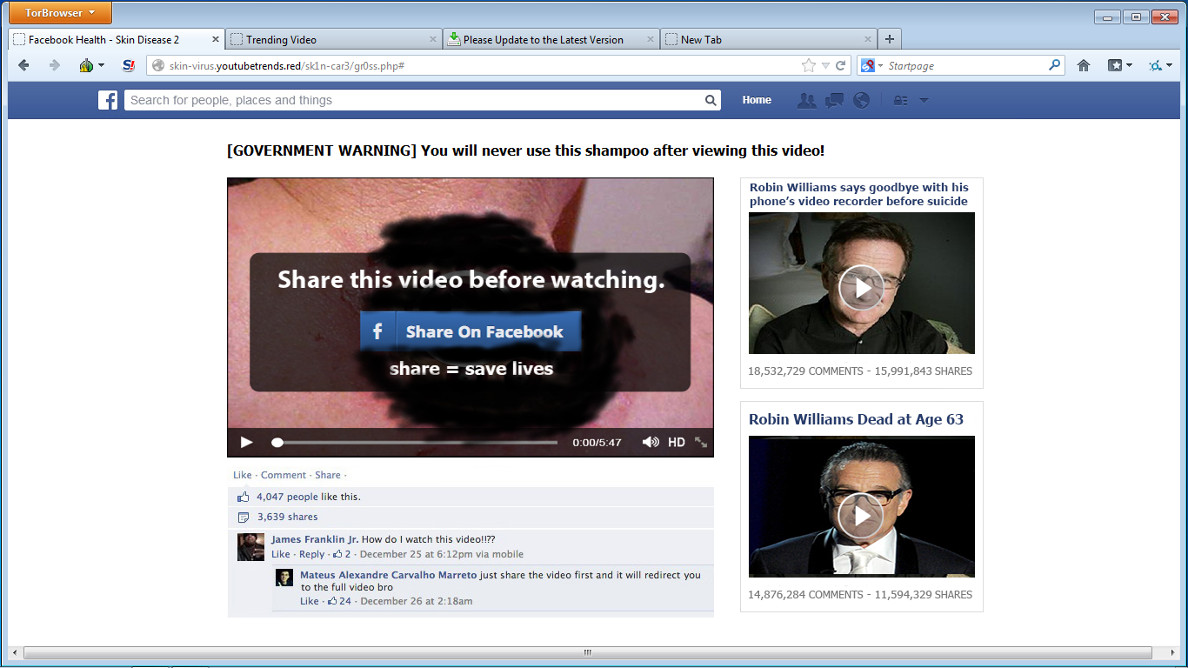Expand the dropdown arrow beside the bookmarks icon
The width and height of the screenshot is (1188, 668).
tap(1130, 66)
